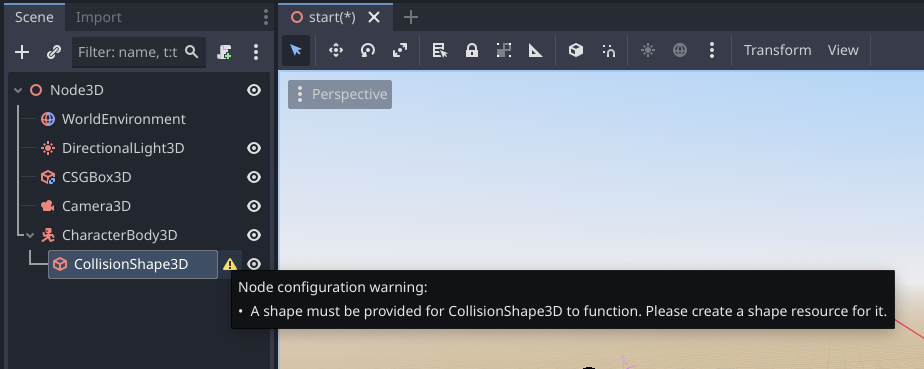Select the CharacterBody3D node
This screenshot has width=924, height=369.
[120, 235]
